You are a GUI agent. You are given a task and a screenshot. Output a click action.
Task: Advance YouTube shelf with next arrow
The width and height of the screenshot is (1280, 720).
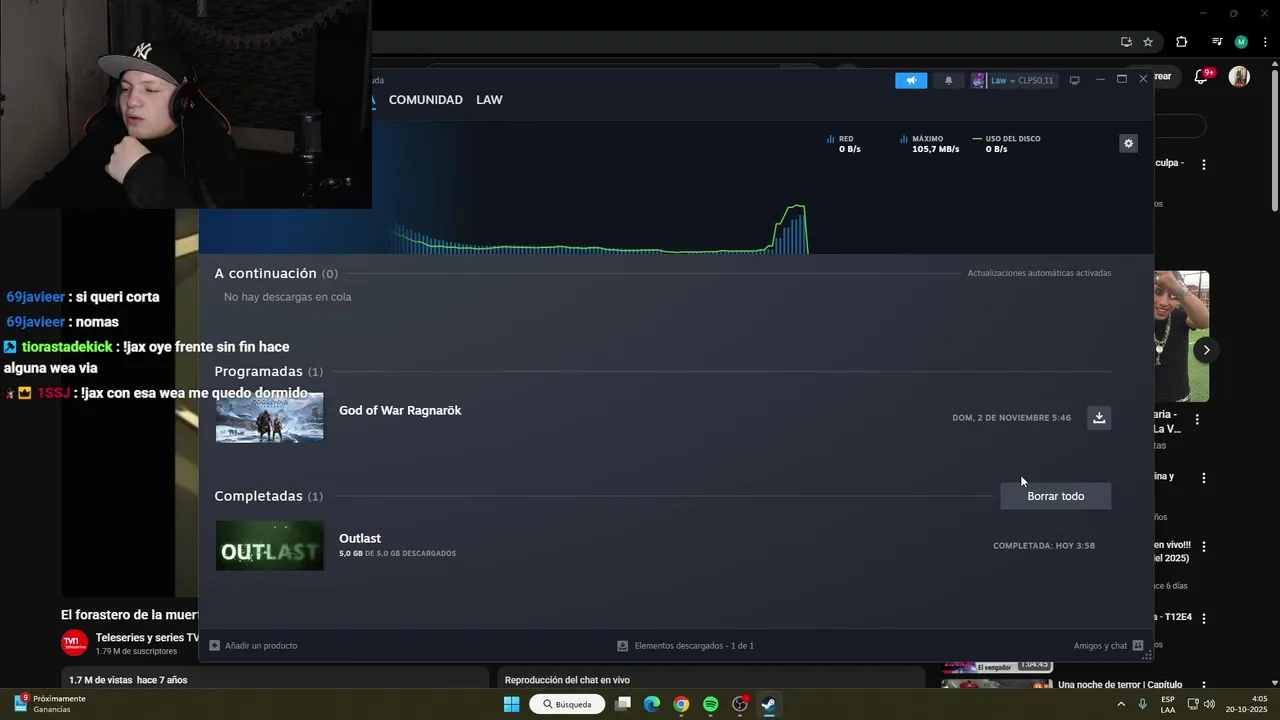point(1206,350)
